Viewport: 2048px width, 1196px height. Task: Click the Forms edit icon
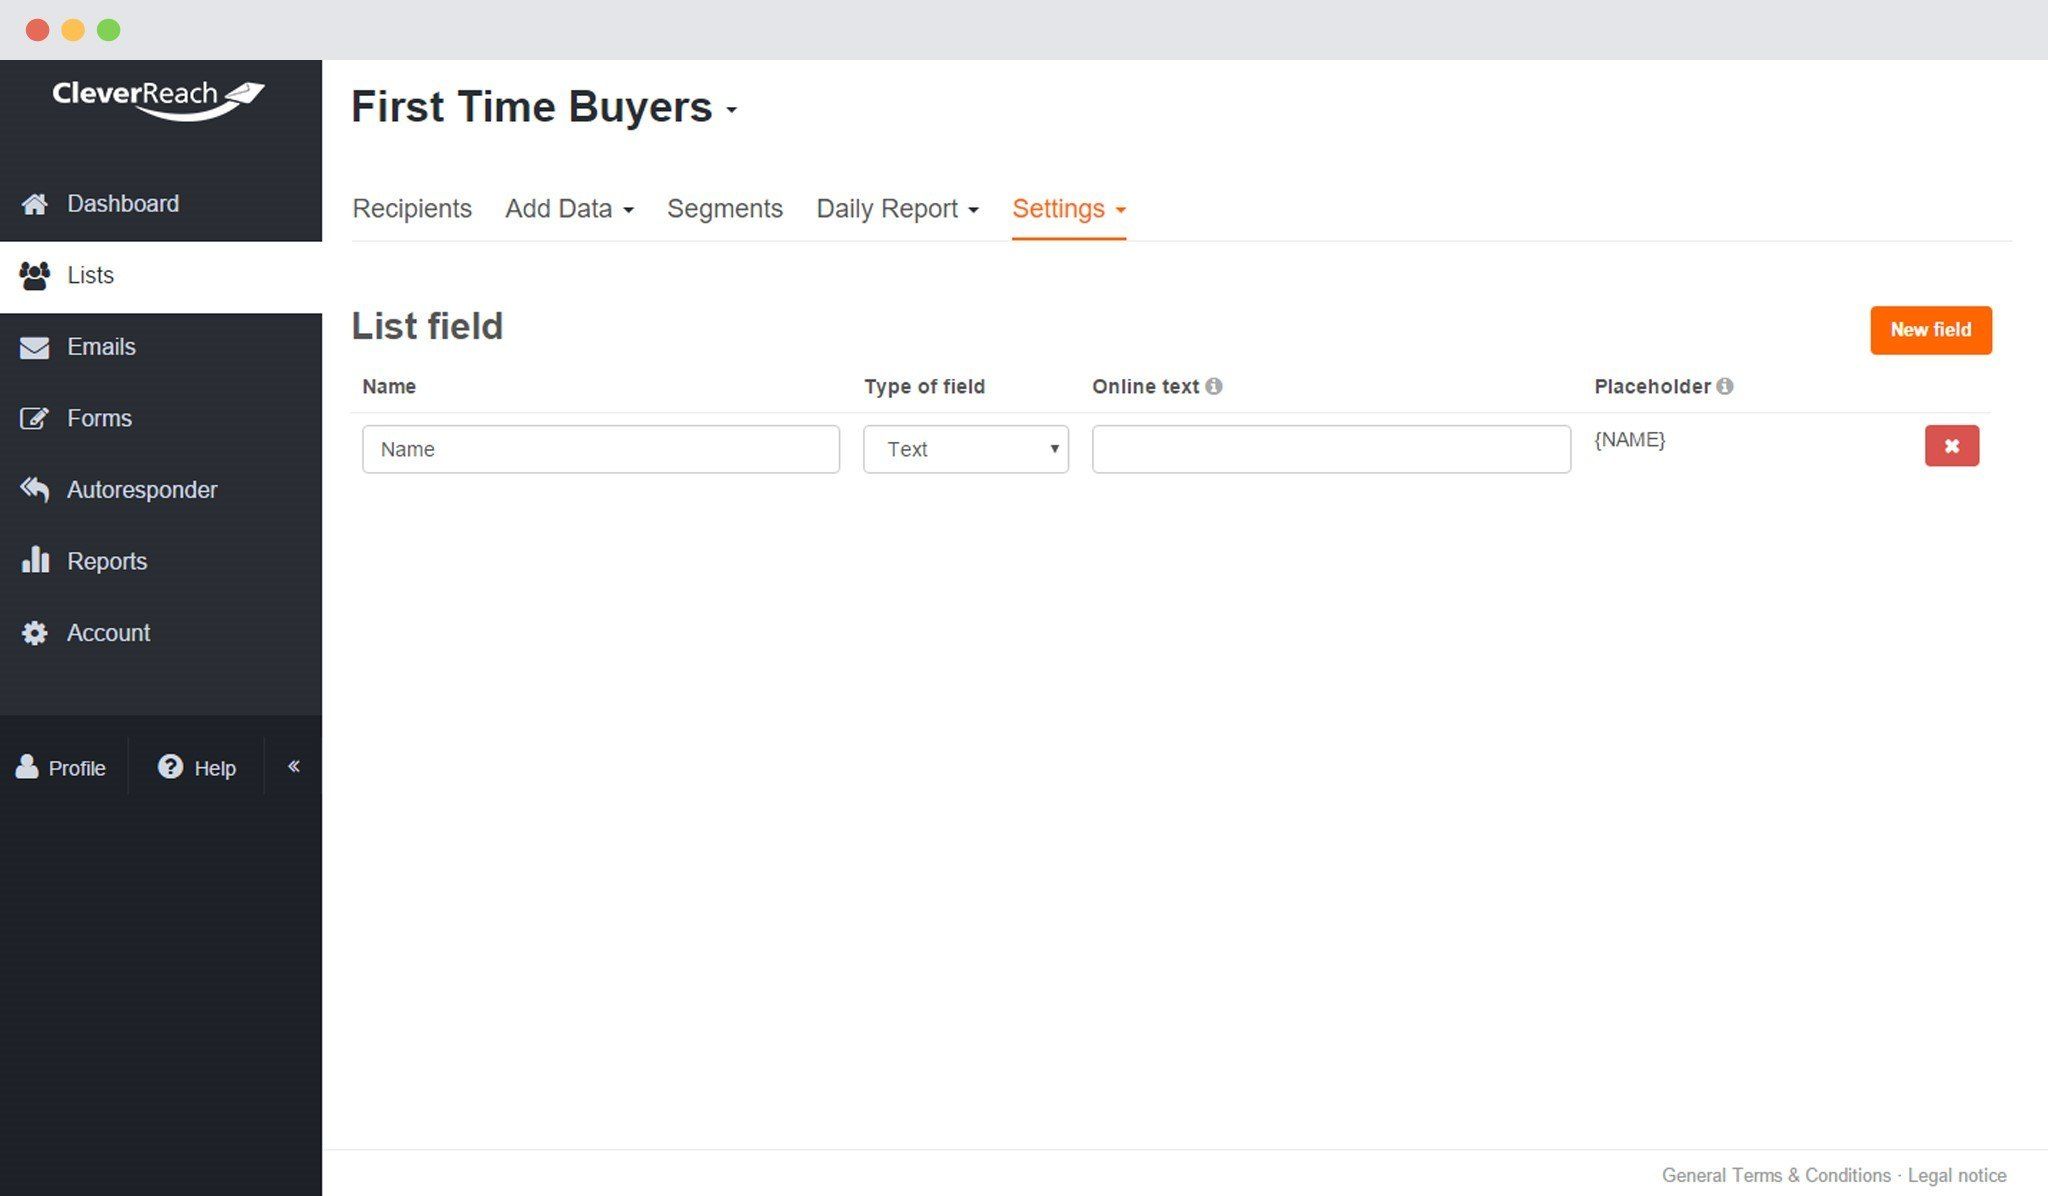(x=35, y=418)
